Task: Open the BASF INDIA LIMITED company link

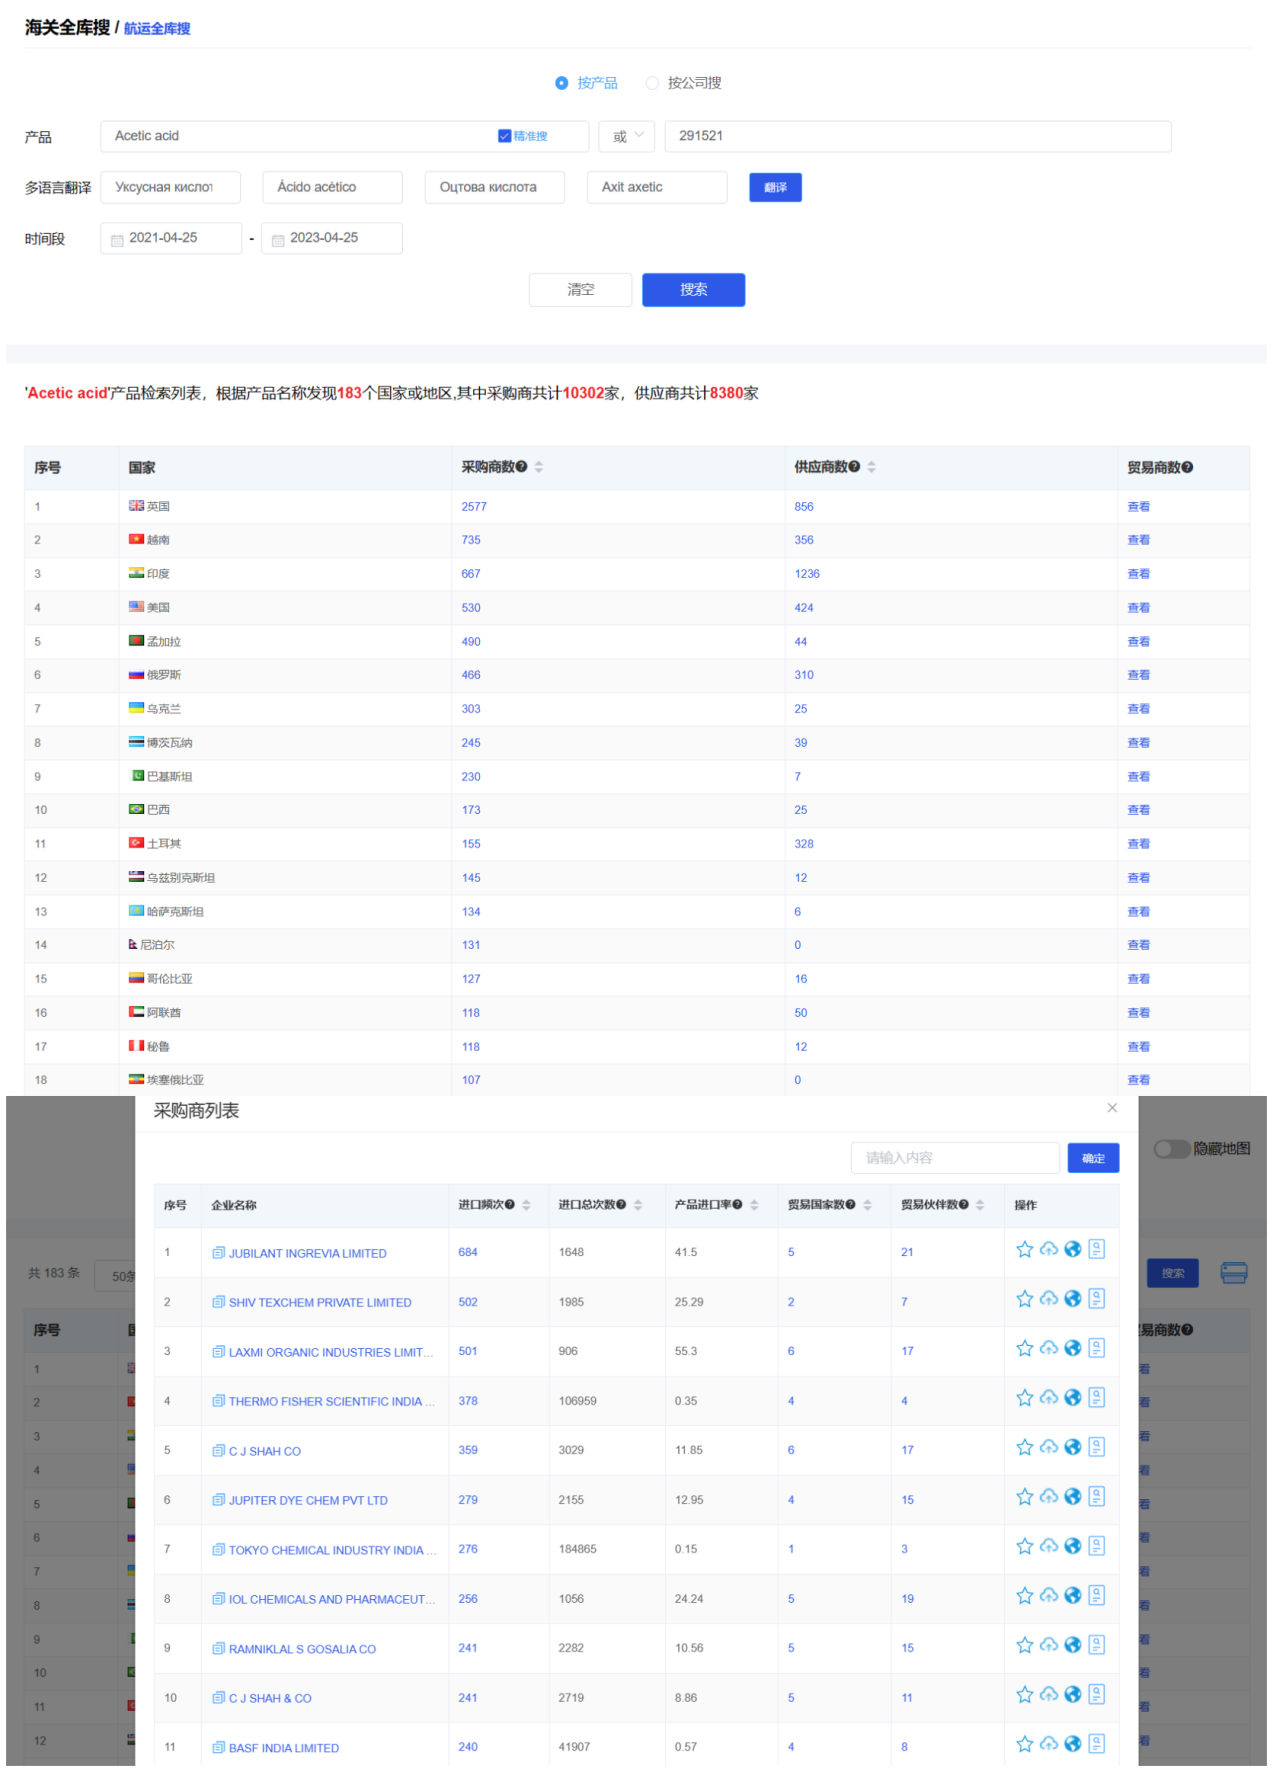Action: 284,1749
